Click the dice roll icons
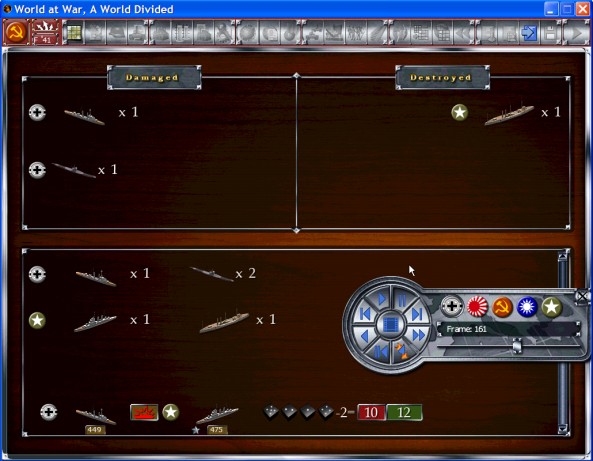 299,412
